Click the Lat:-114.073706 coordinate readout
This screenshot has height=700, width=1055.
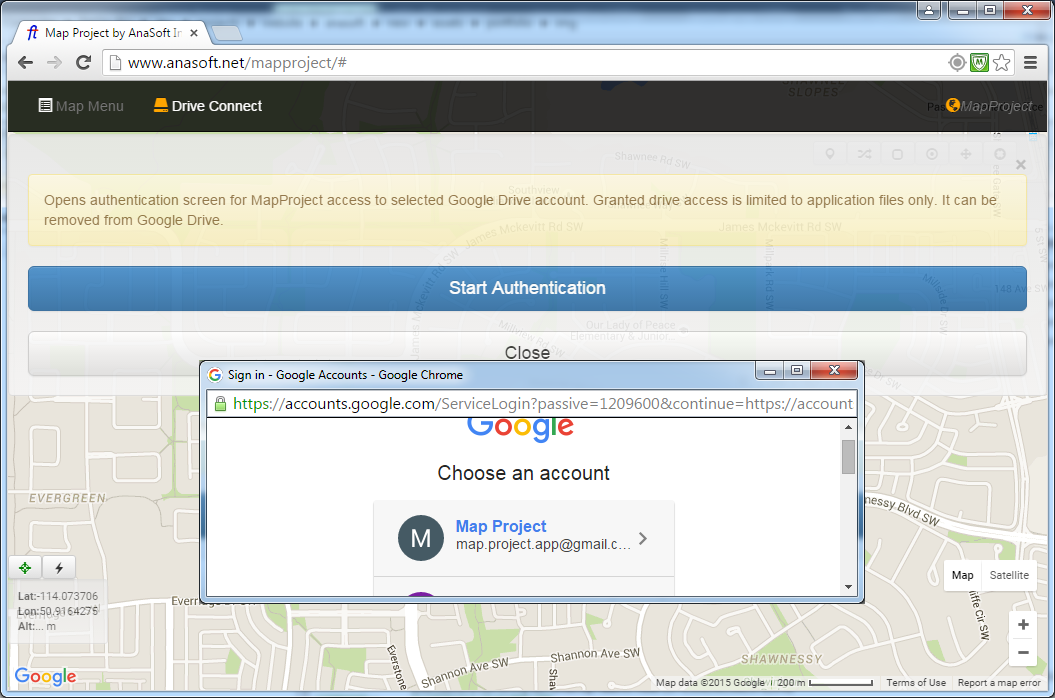tap(58, 596)
